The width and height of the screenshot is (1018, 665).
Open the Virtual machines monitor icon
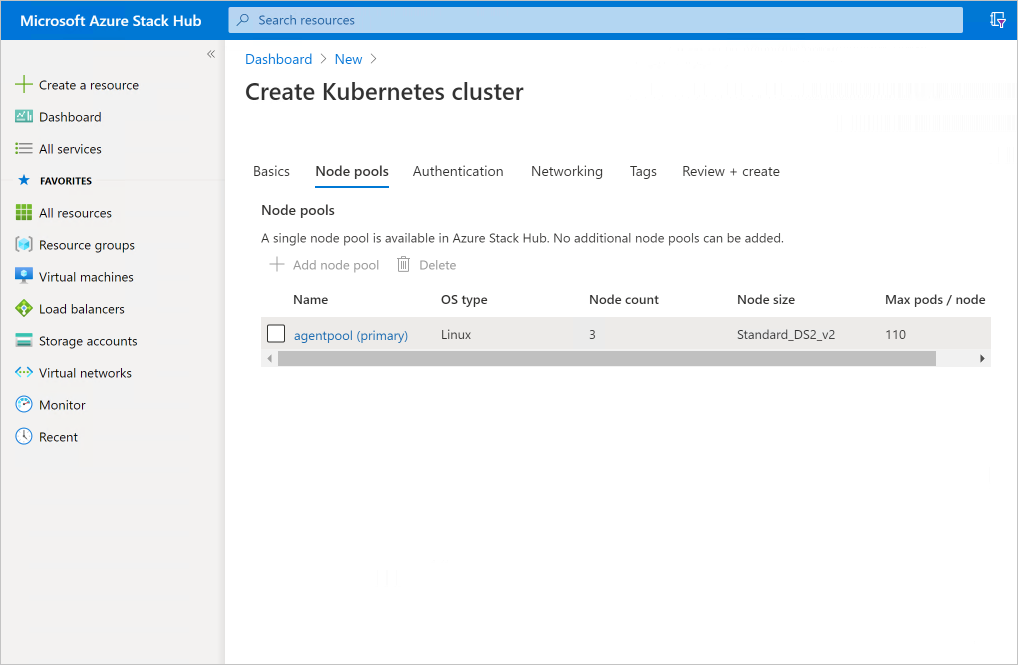(x=24, y=277)
